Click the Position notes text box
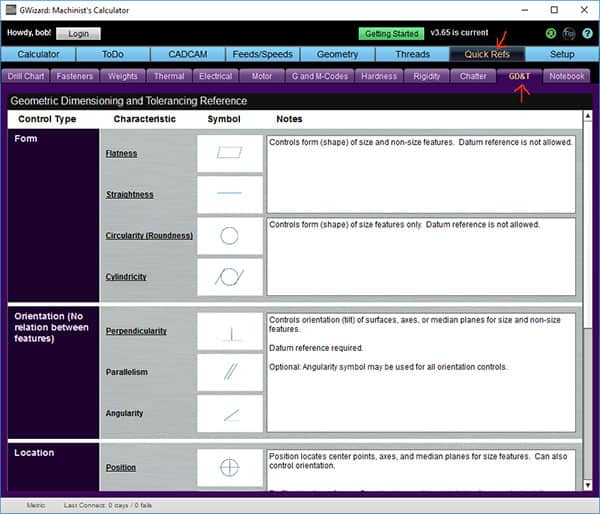This screenshot has height=514, width=600. coord(421,470)
